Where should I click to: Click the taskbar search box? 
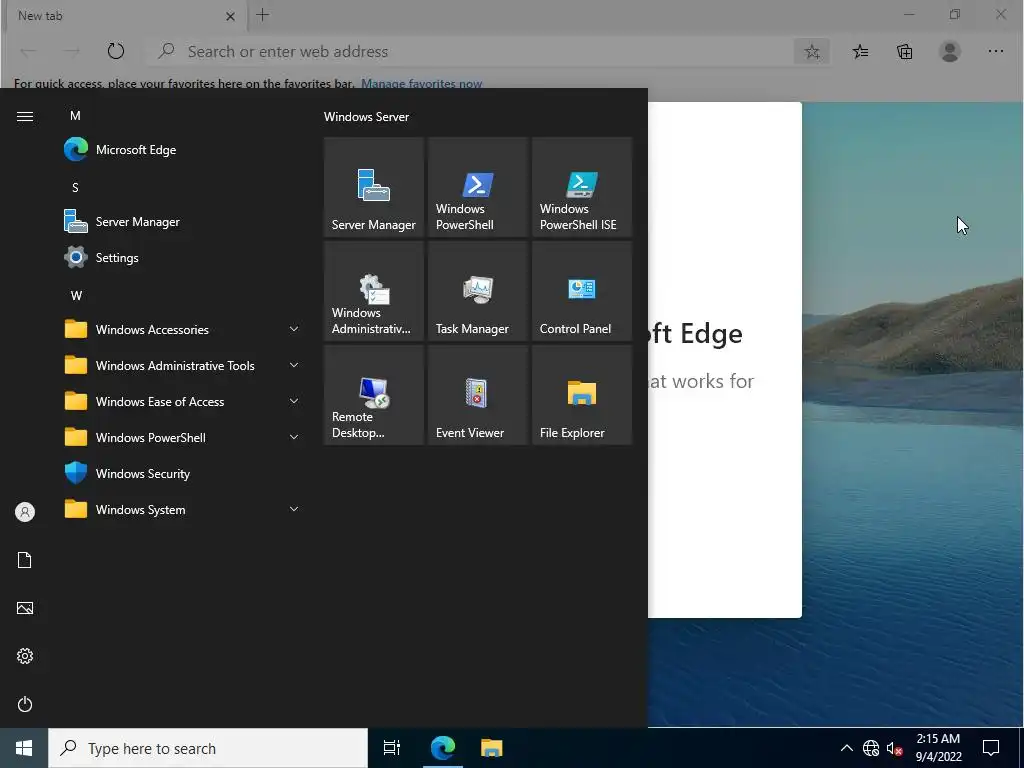208,748
